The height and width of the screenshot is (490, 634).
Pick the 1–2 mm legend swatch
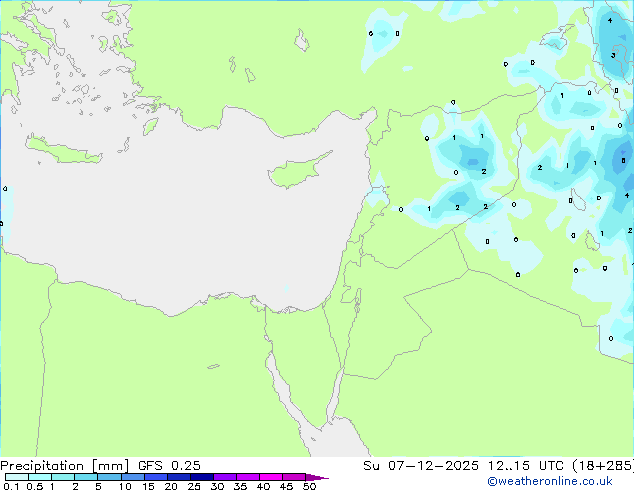pyautogui.click(x=63, y=477)
